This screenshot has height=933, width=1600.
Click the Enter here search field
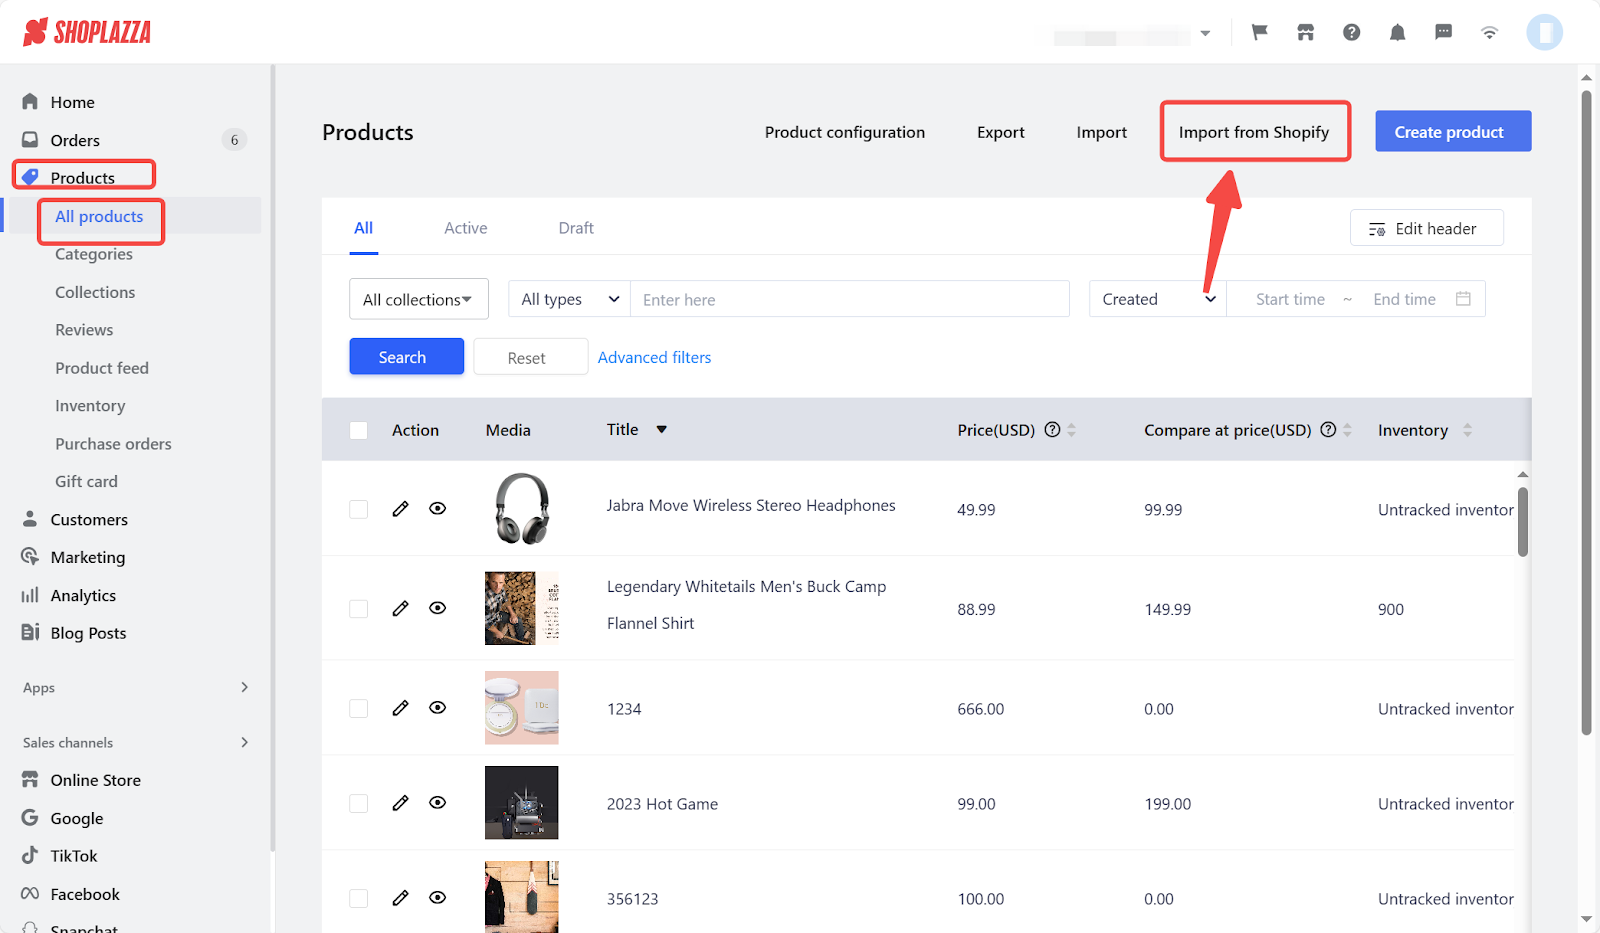(850, 299)
